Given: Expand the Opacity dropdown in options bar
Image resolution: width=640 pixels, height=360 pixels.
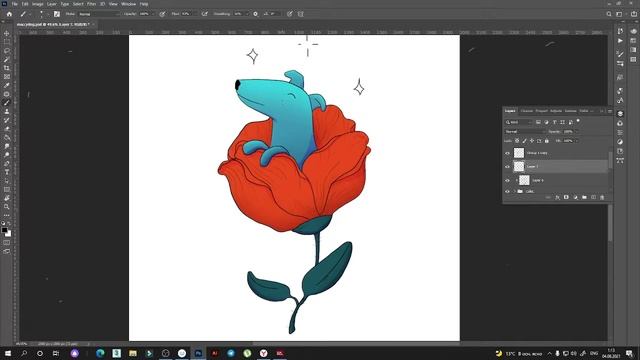Looking at the screenshot, I should click(x=153, y=14).
